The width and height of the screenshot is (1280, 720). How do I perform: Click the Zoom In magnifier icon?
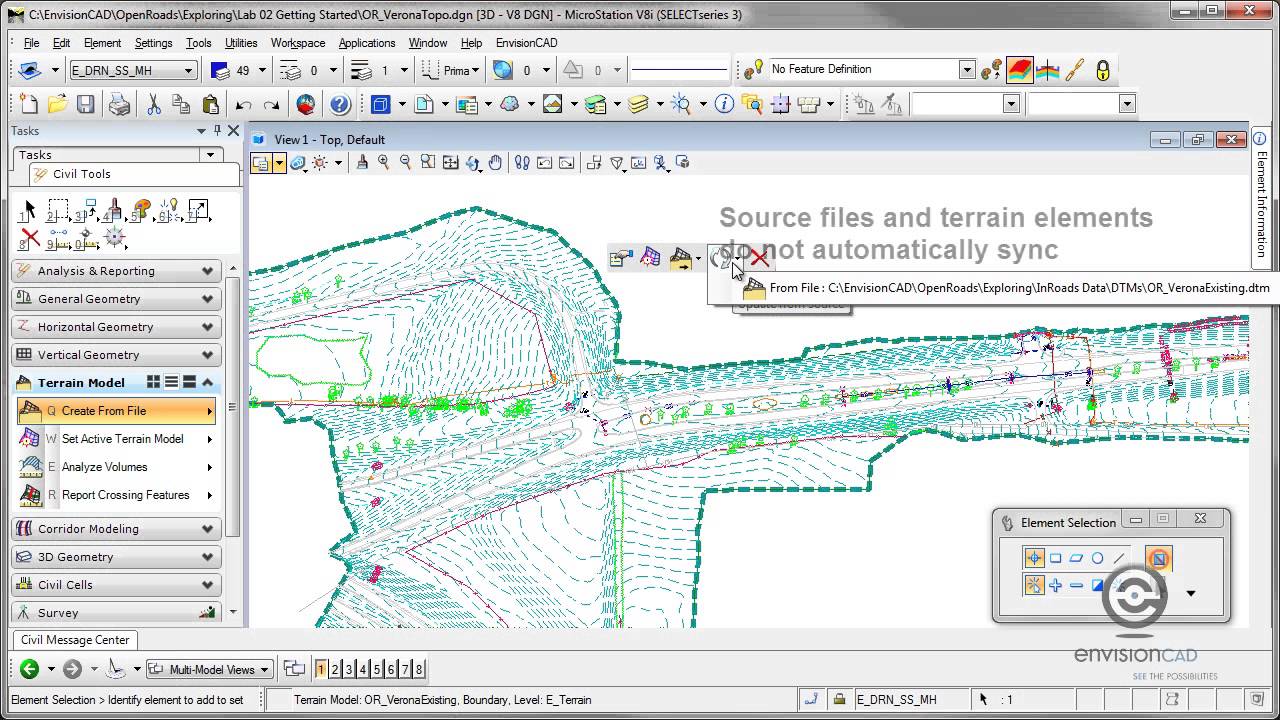tap(383, 163)
